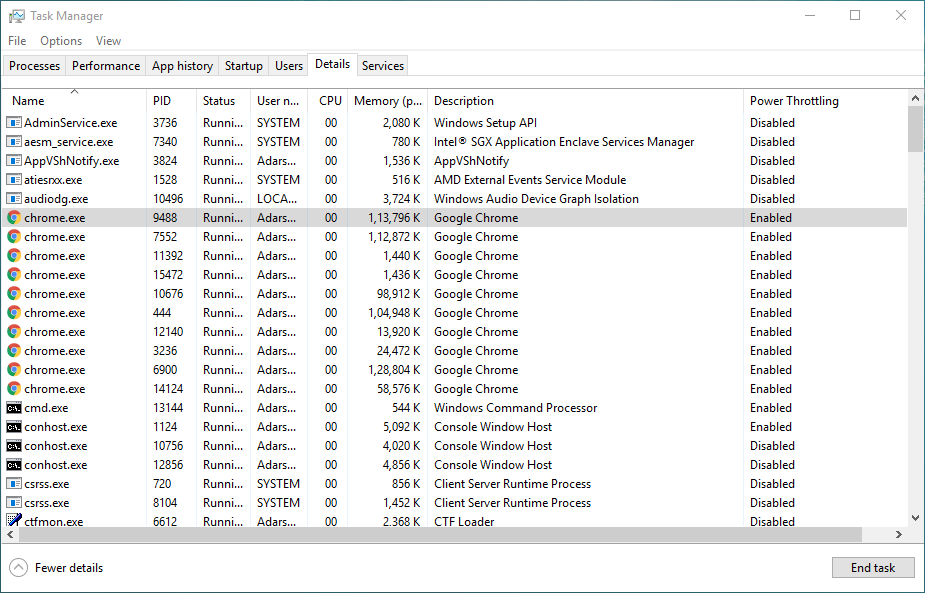
Task: Click the horizontal scrollbar right arrow
Action: [899, 535]
